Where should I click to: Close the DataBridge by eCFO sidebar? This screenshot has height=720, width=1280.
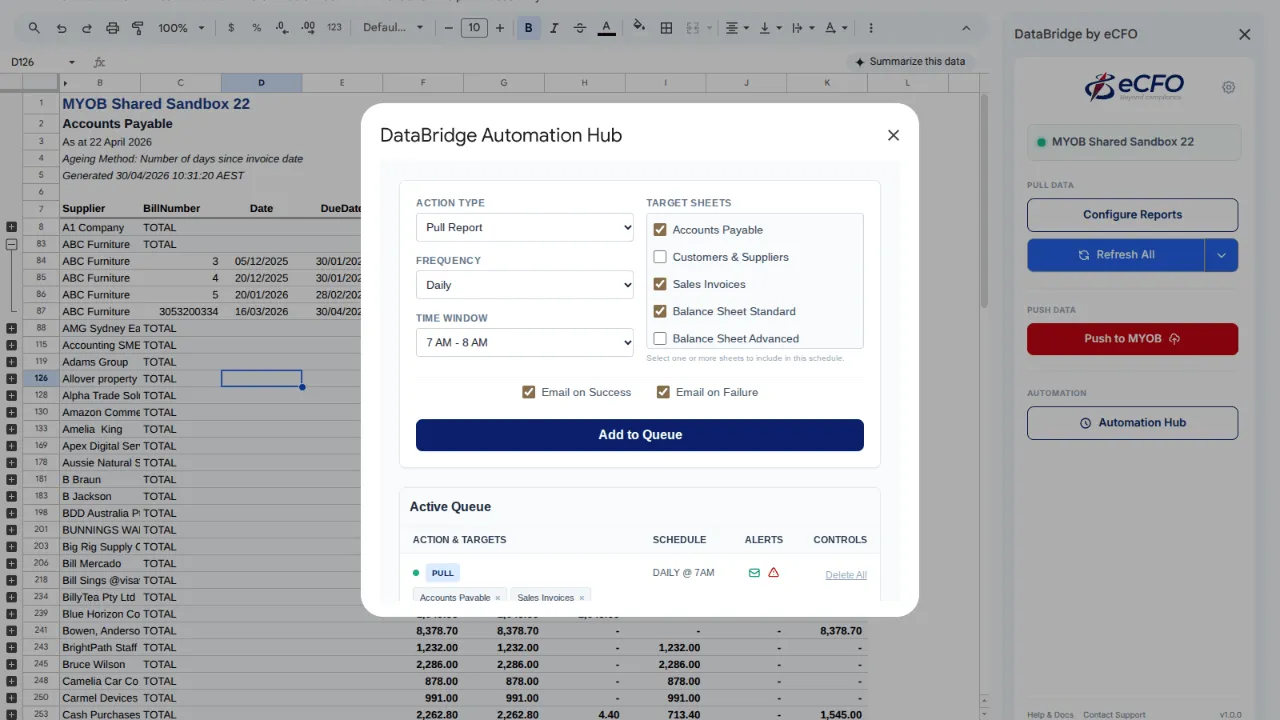(1245, 34)
